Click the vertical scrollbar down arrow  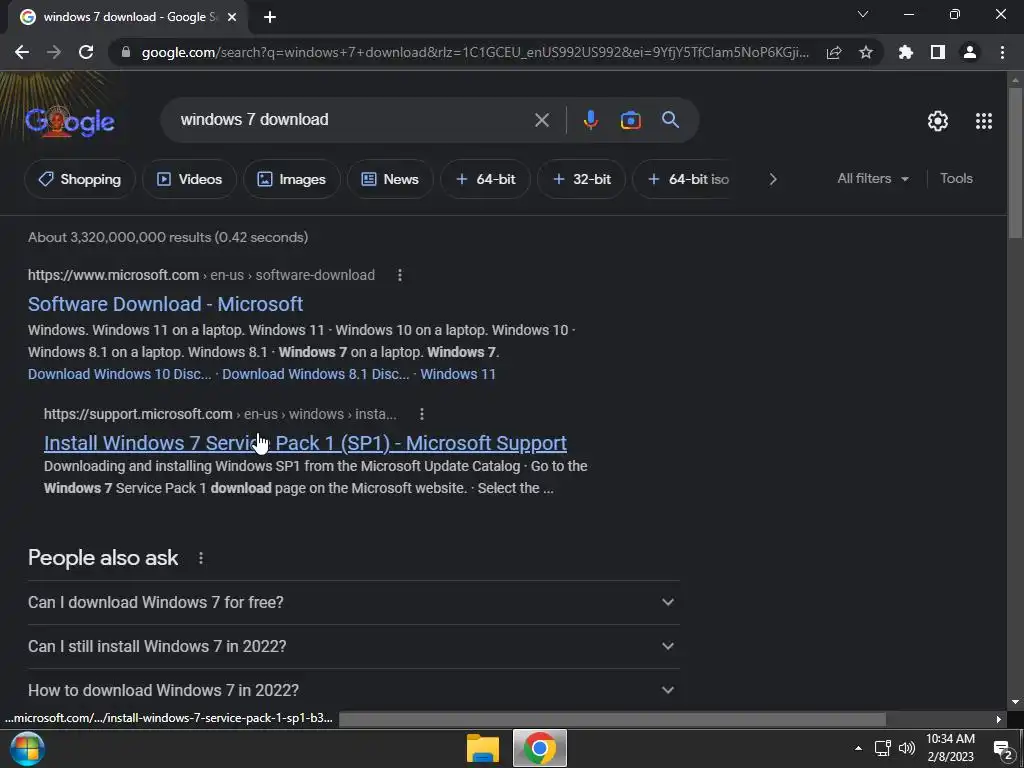tap(1015, 703)
